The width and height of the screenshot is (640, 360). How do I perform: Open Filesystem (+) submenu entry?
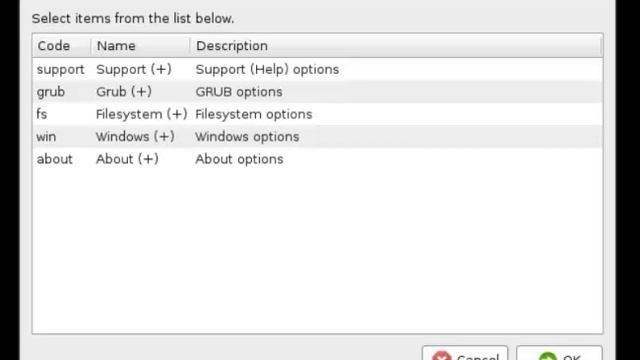142,114
